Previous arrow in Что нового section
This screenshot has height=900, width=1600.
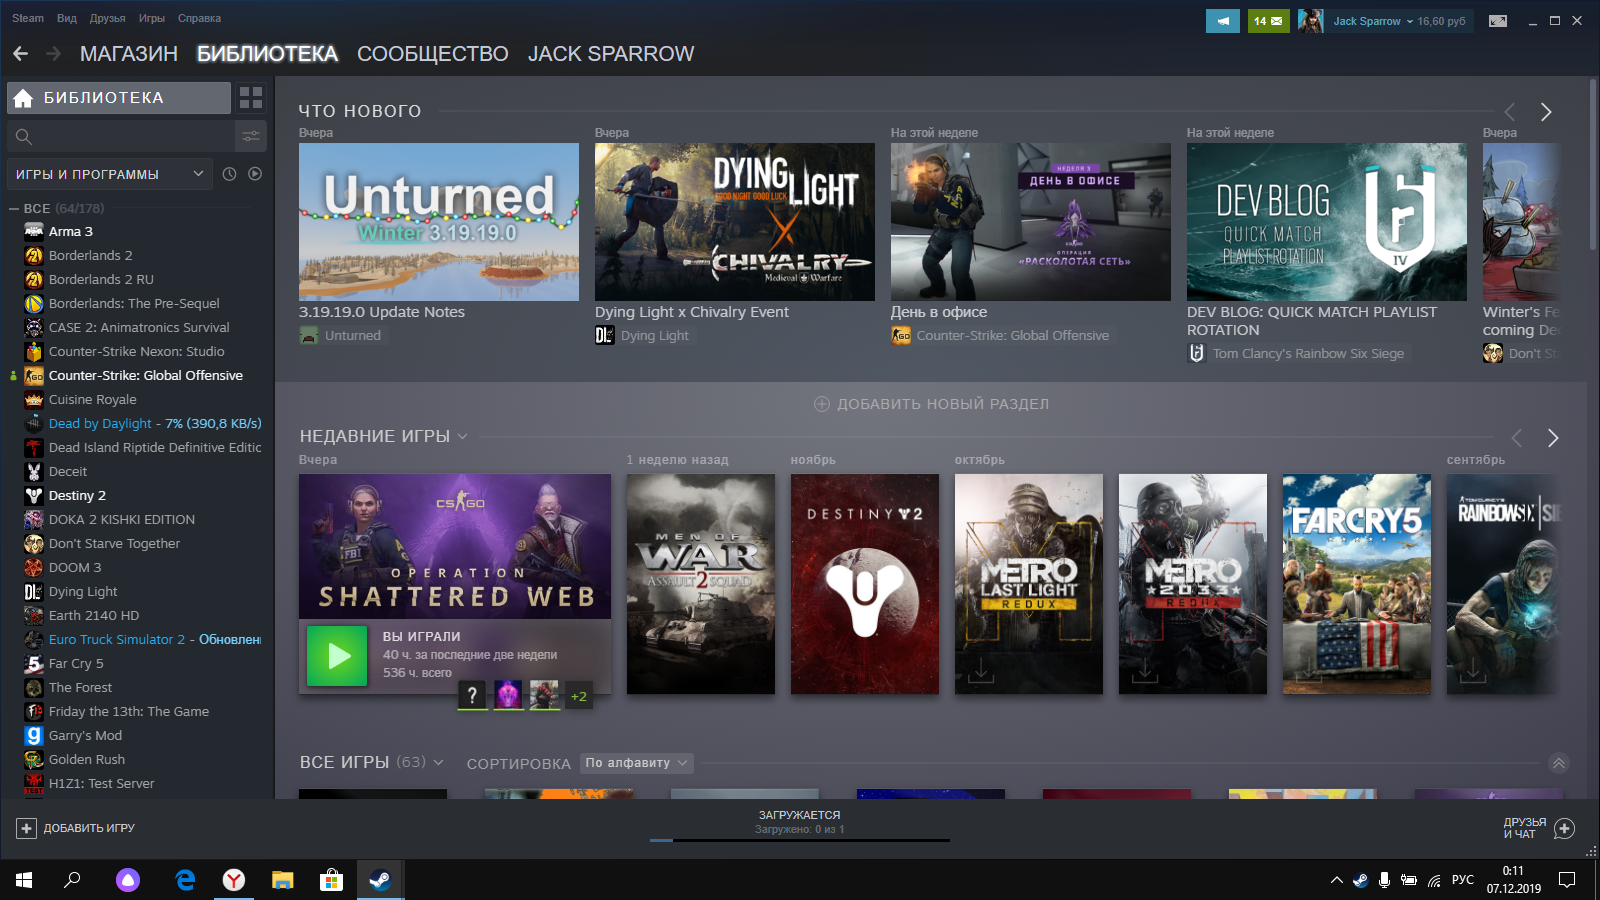tap(1510, 112)
